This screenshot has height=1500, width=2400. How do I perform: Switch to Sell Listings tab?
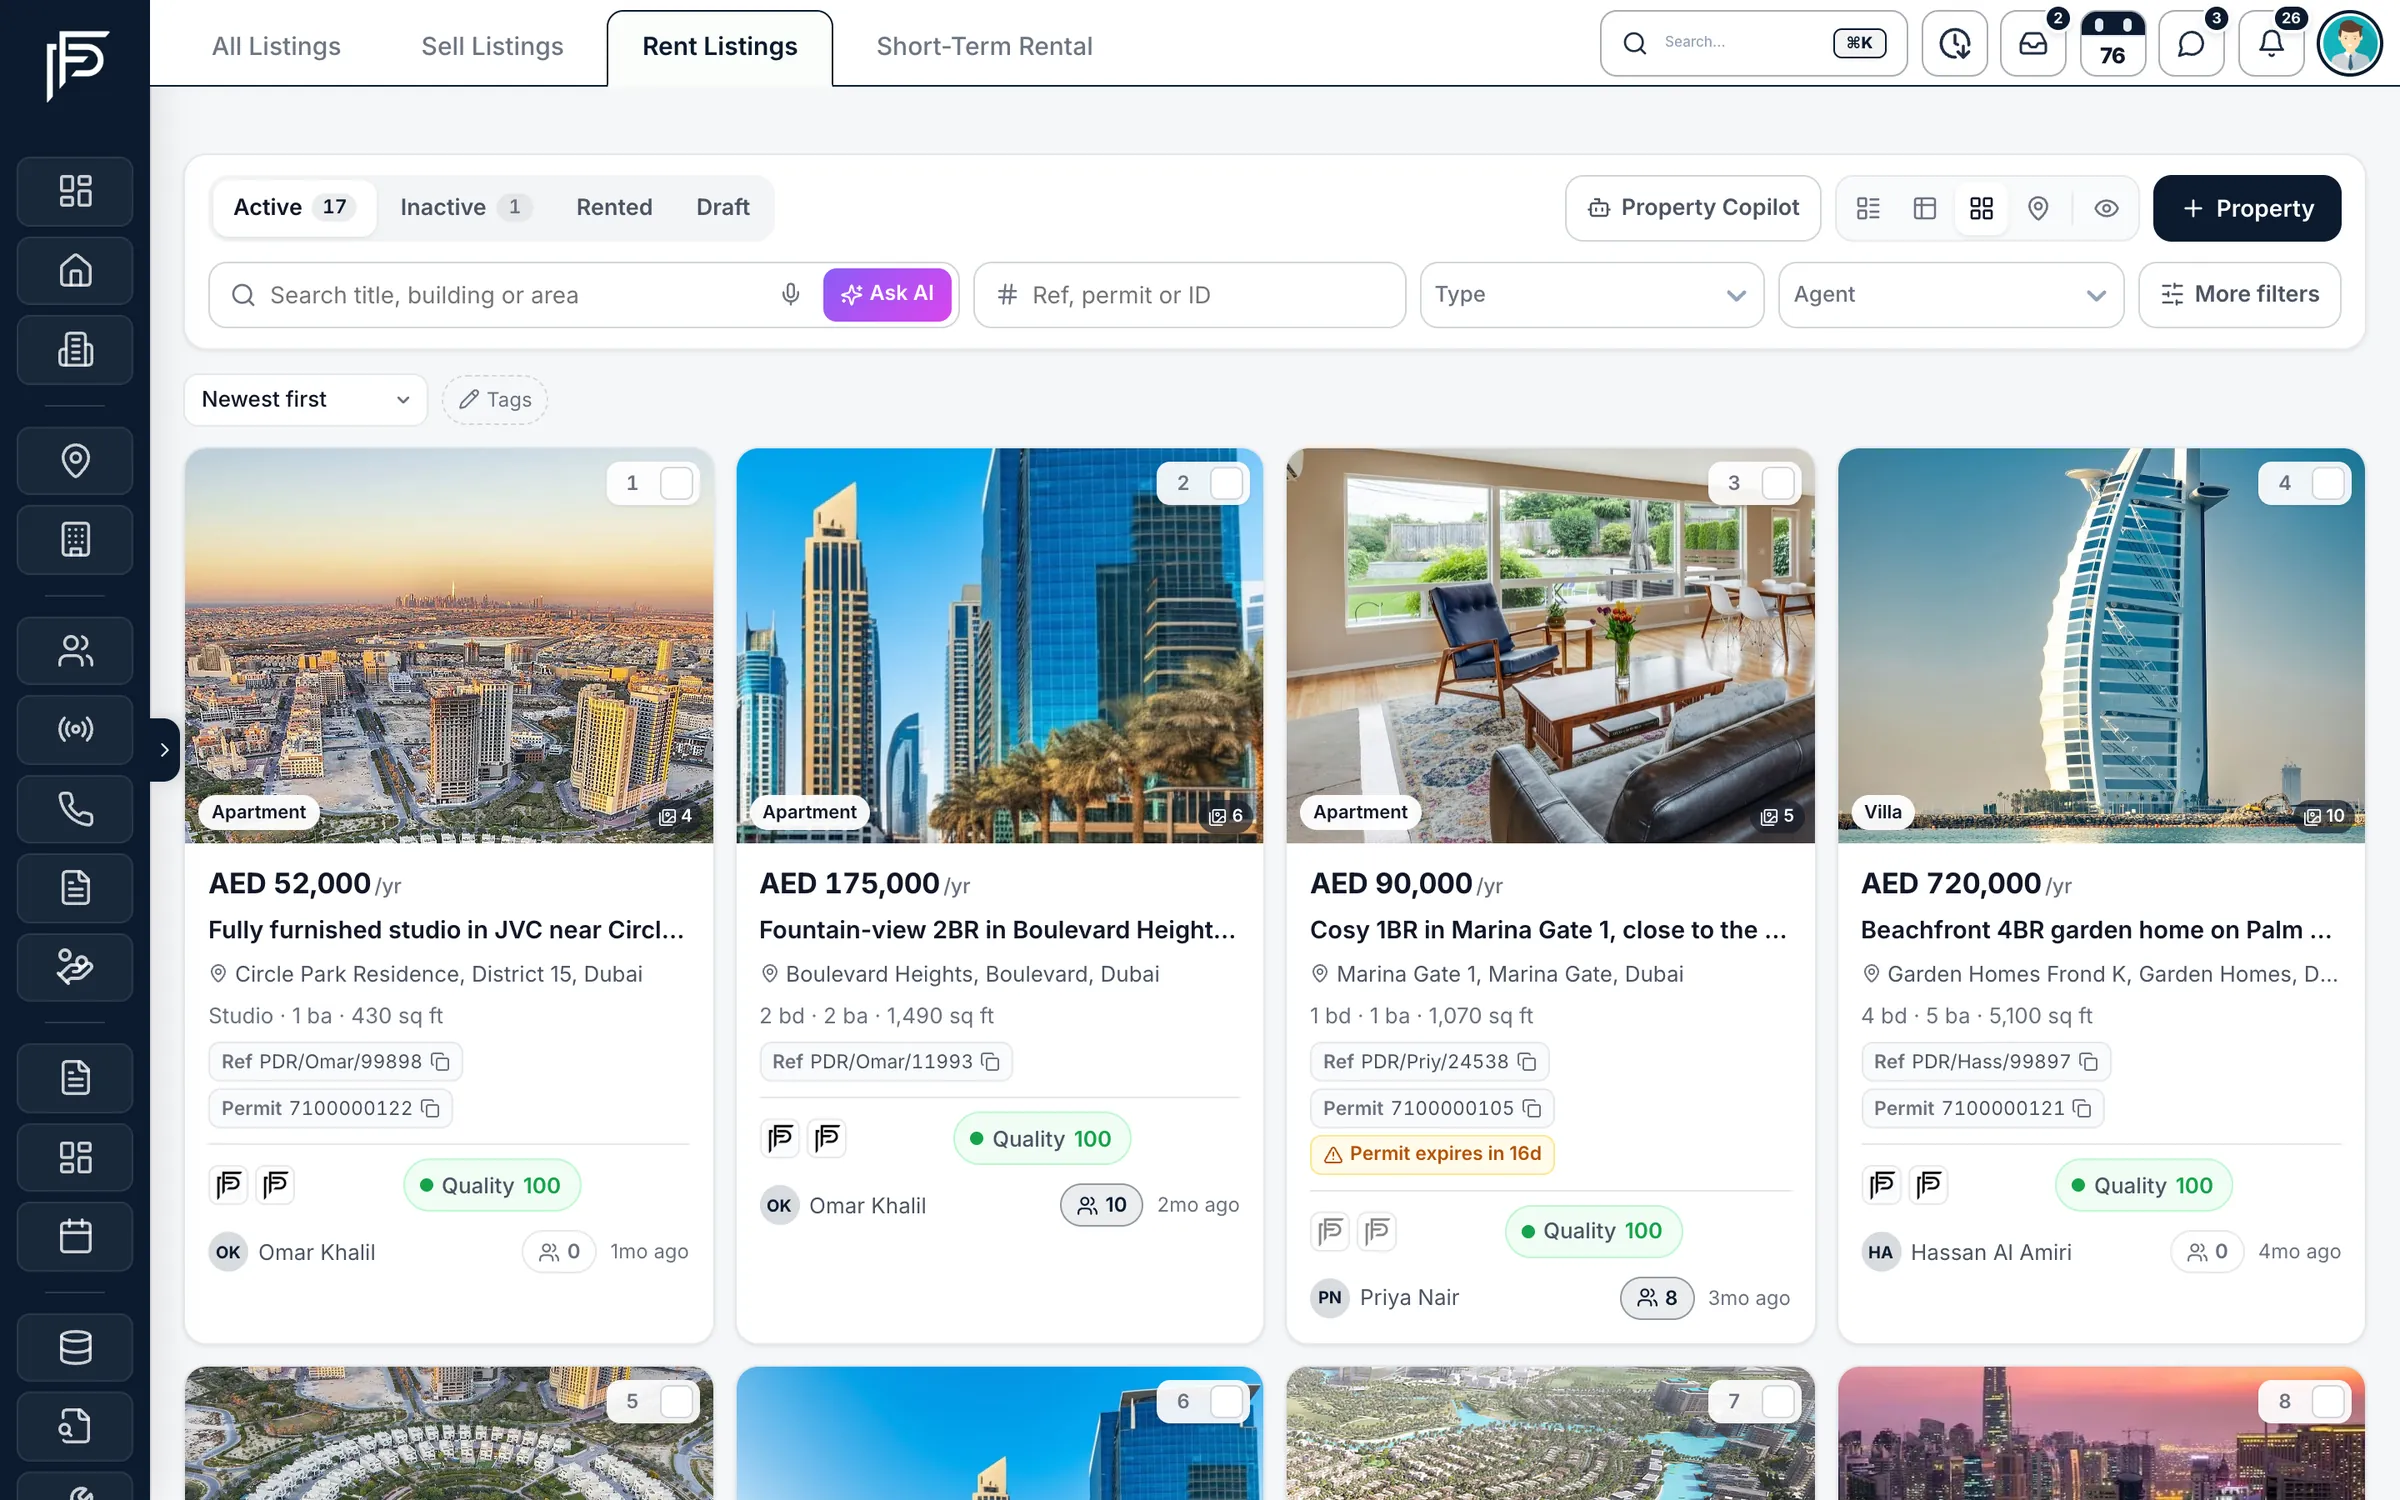tap(492, 46)
